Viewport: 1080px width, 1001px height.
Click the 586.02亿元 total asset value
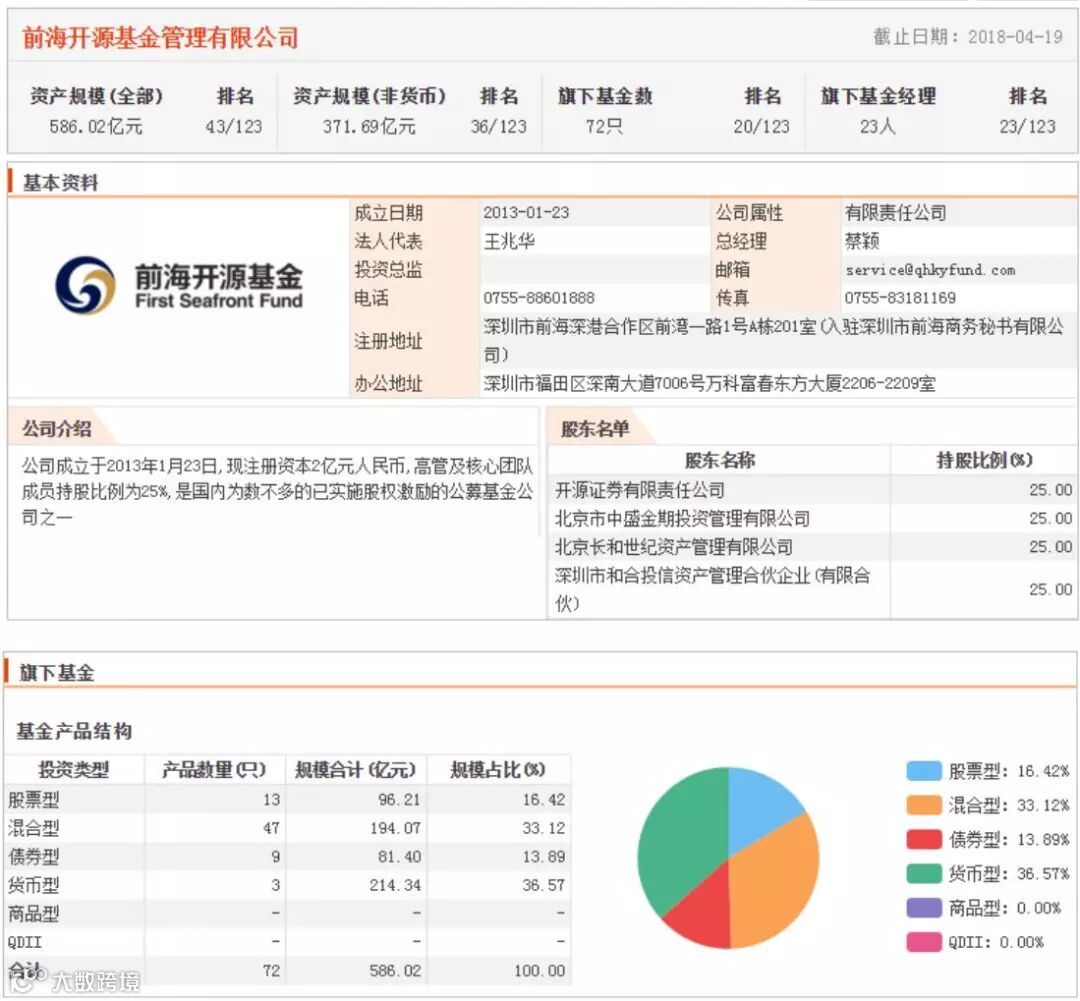pos(96,127)
